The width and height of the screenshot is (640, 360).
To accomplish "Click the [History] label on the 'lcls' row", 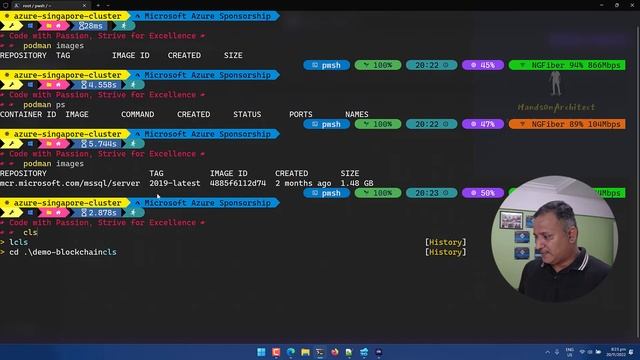I will (445, 242).
